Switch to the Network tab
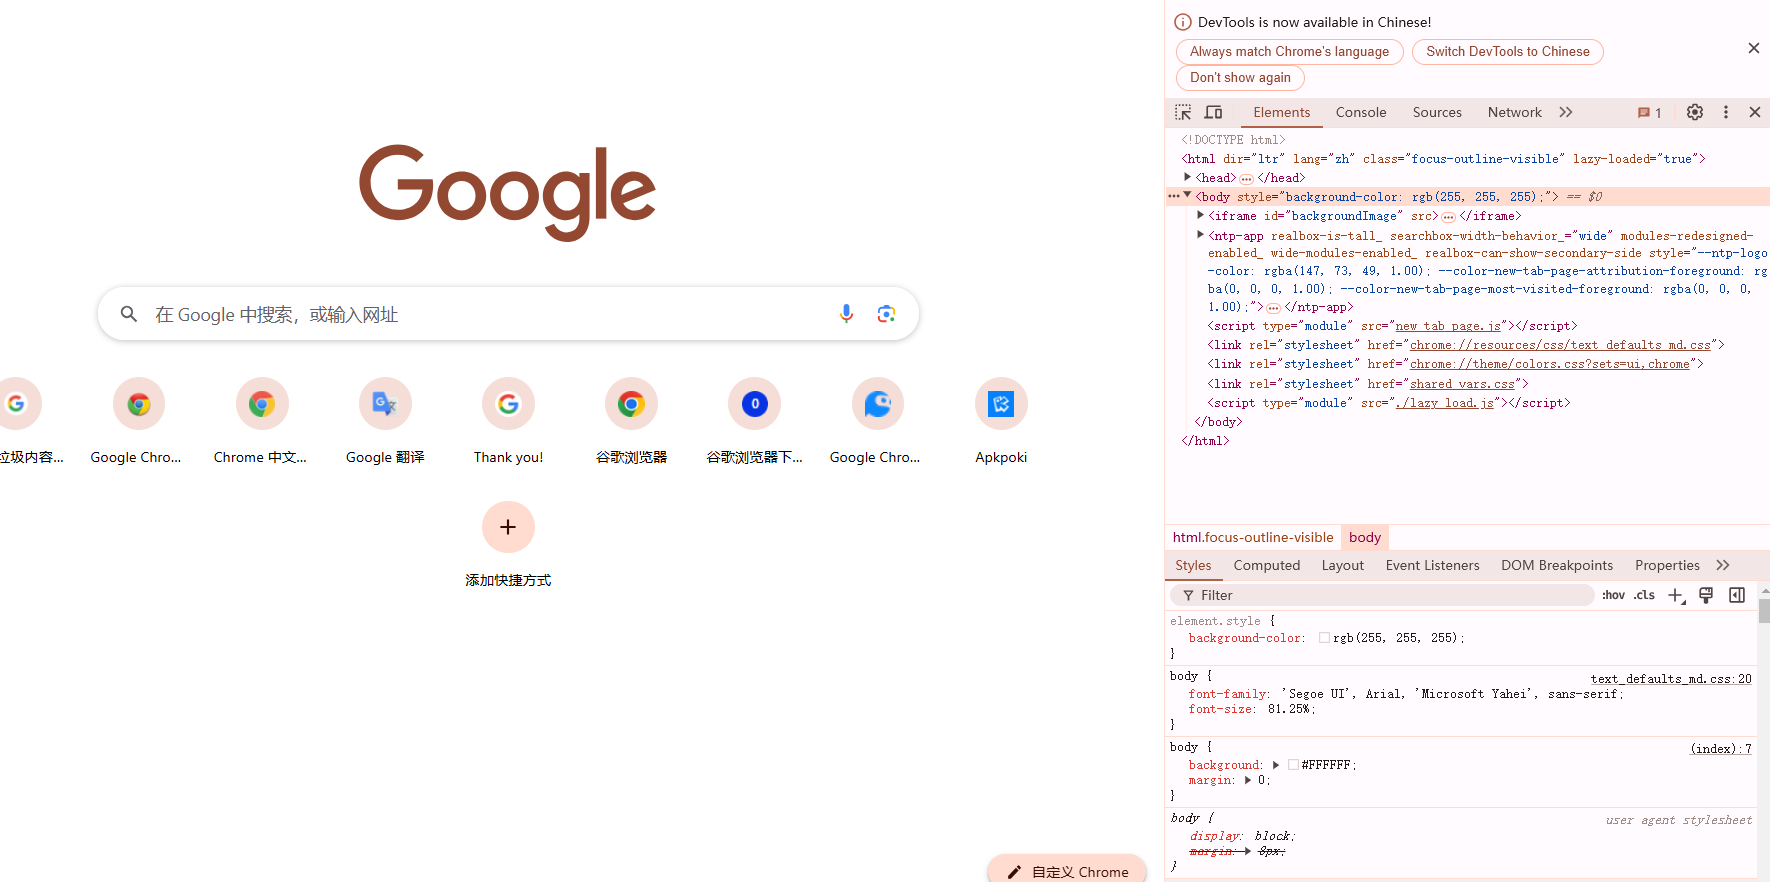The image size is (1770, 882). (1514, 113)
